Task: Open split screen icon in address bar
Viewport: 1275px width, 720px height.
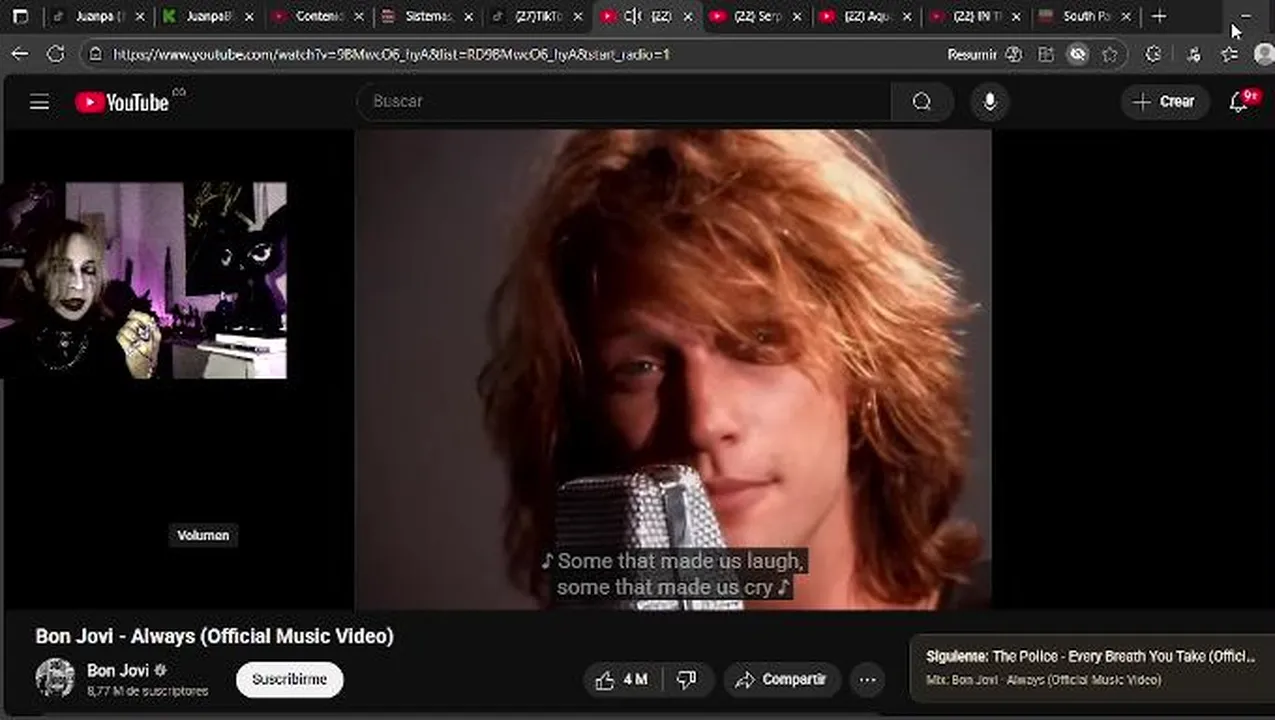Action: click(x=1046, y=55)
